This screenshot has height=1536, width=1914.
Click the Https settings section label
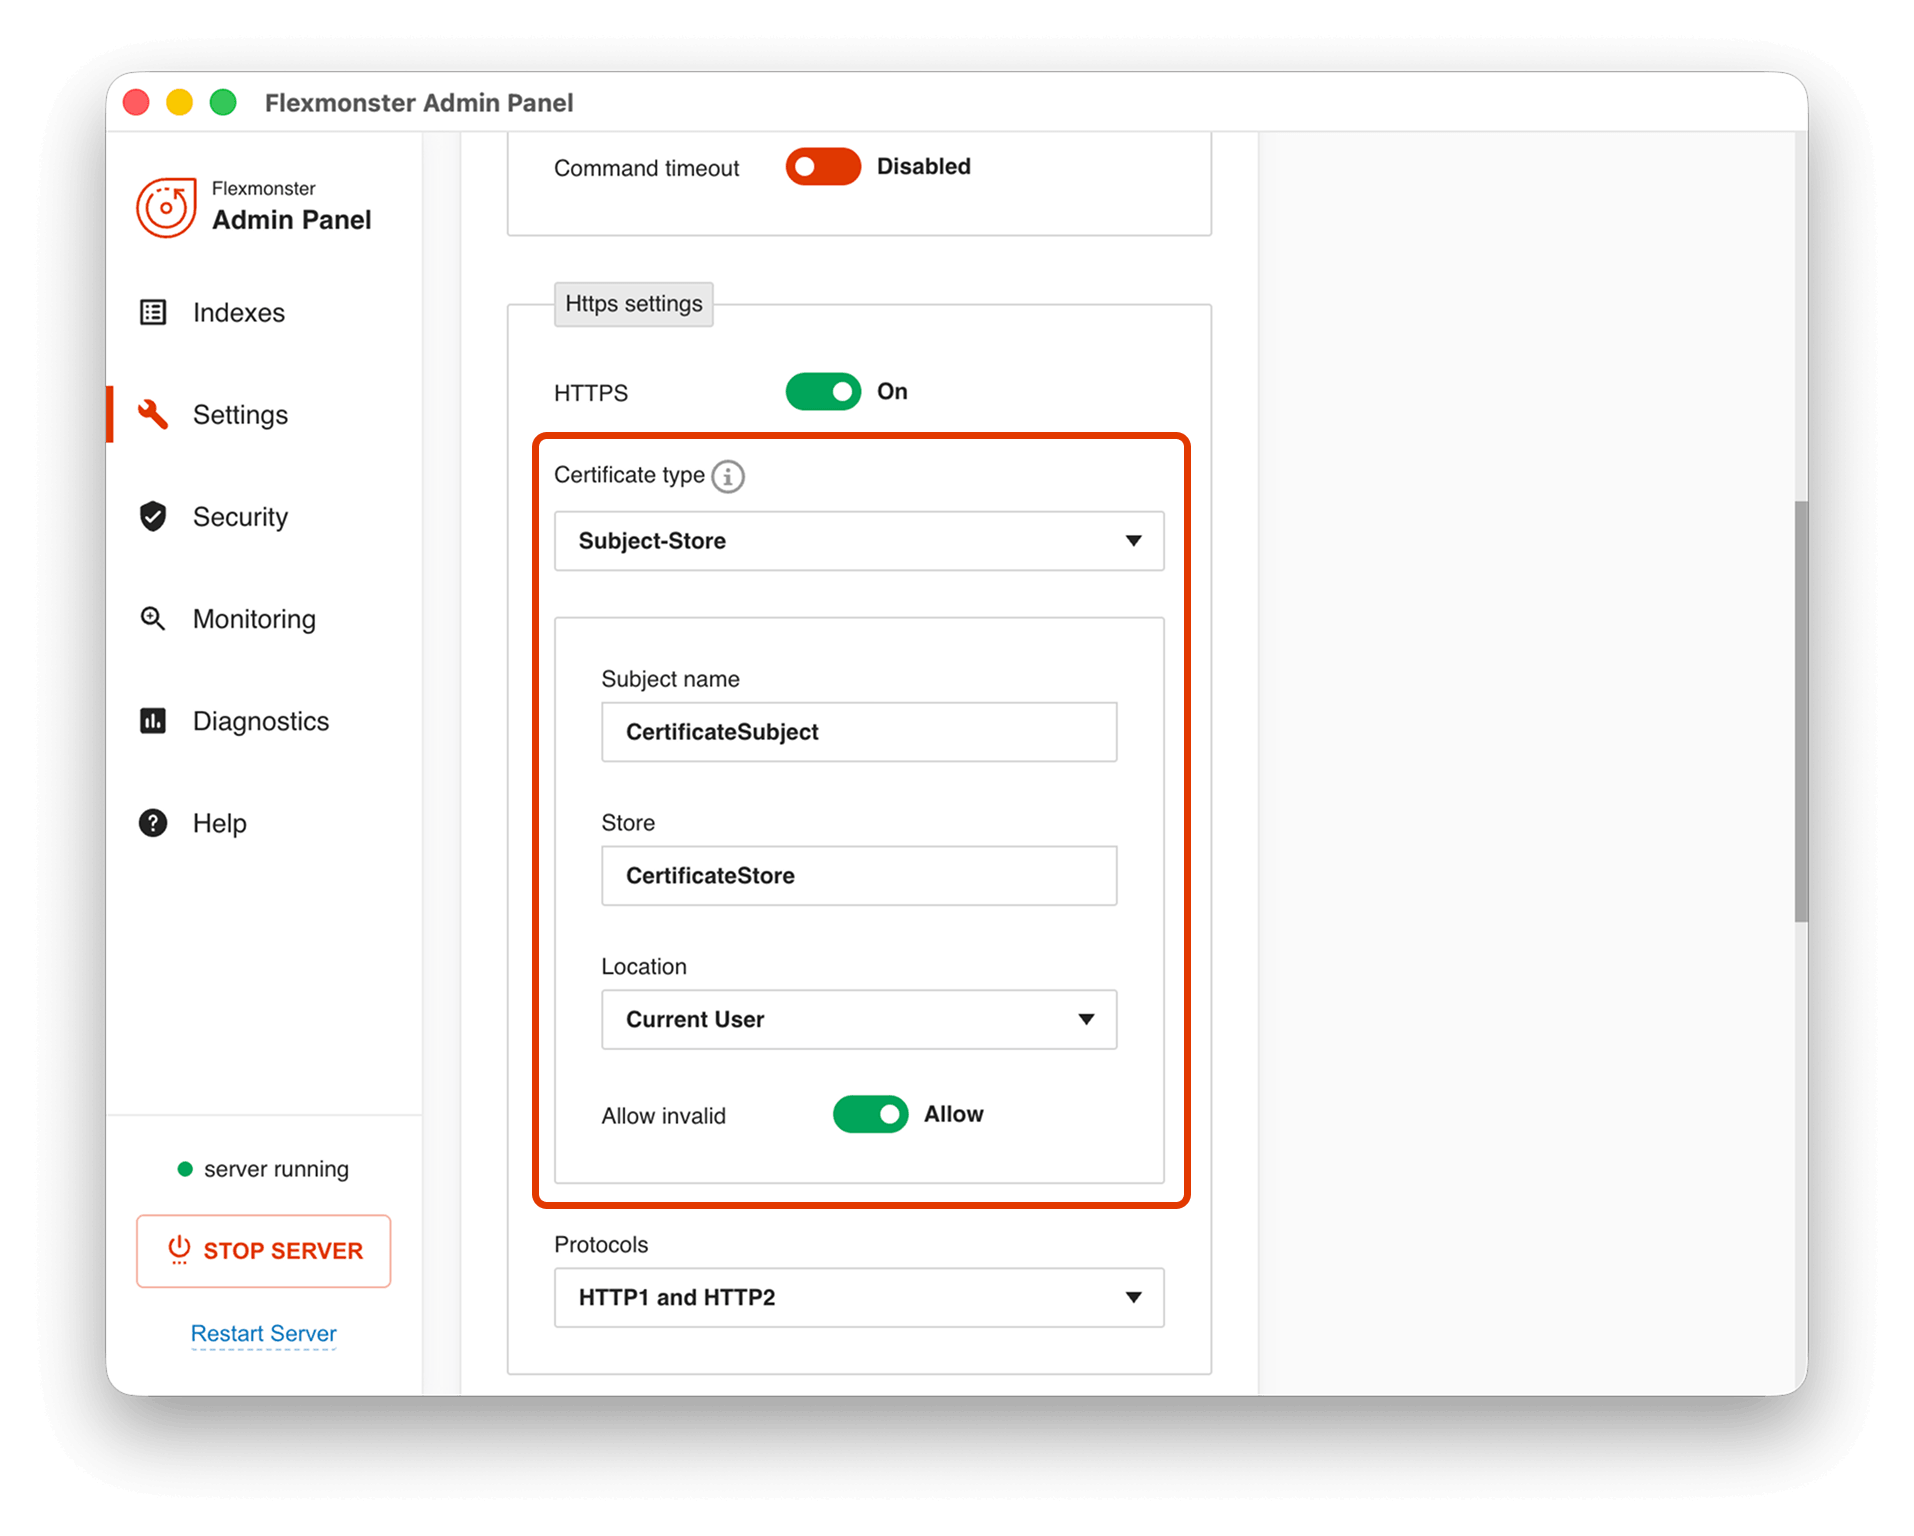click(x=633, y=303)
